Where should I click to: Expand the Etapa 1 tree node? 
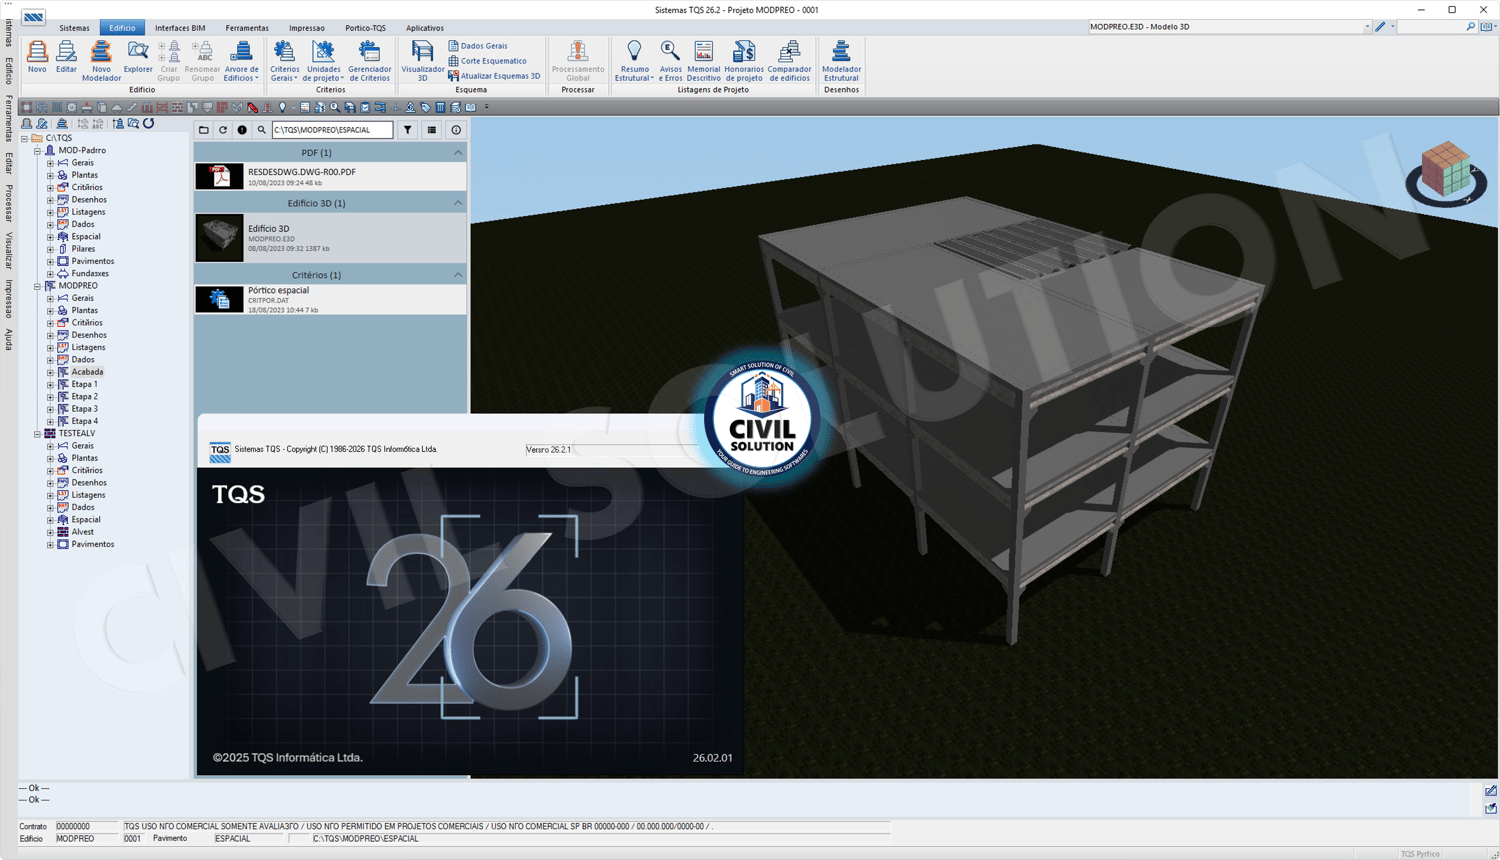(x=50, y=385)
